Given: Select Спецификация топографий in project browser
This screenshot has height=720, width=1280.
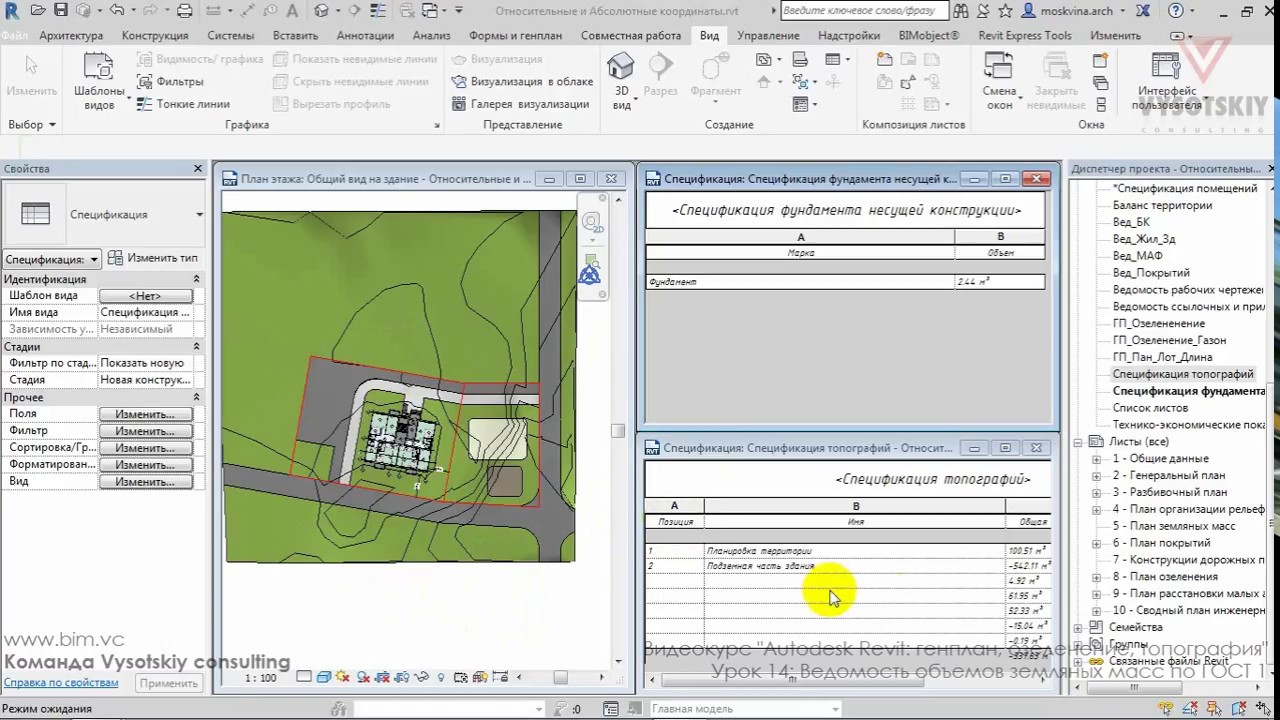Looking at the screenshot, I should click(x=1183, y=374).
